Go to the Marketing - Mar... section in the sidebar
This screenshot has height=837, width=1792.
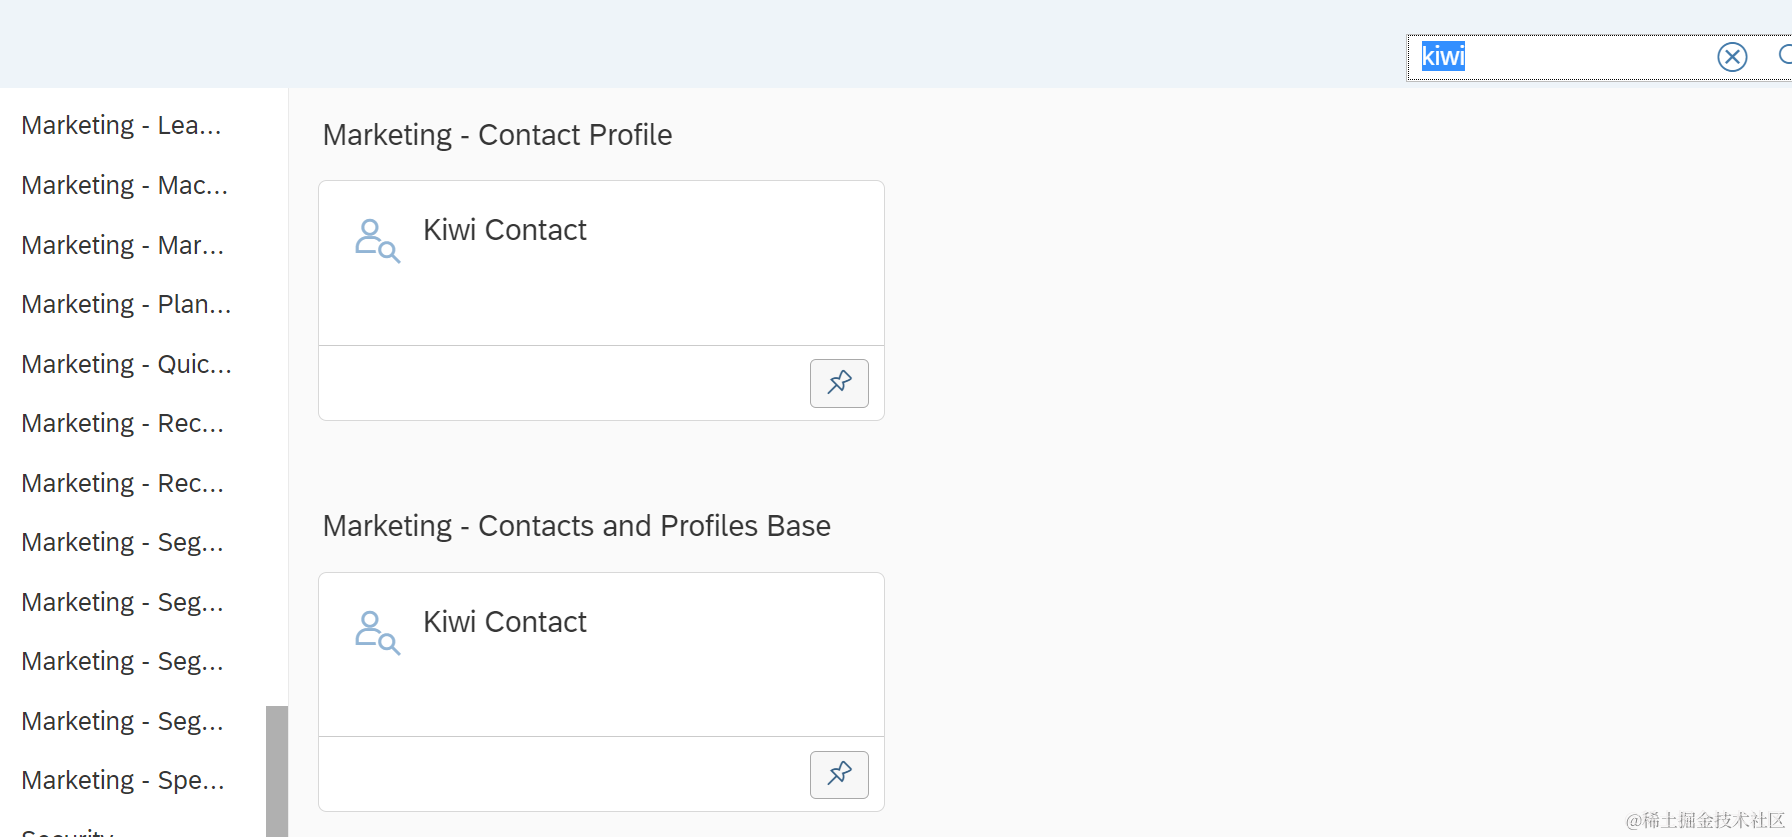[122, 246]
